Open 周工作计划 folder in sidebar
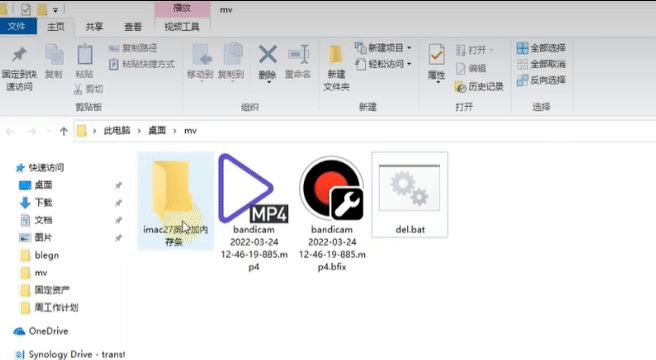The image size is (656, 360). click(x=49, y=308)
